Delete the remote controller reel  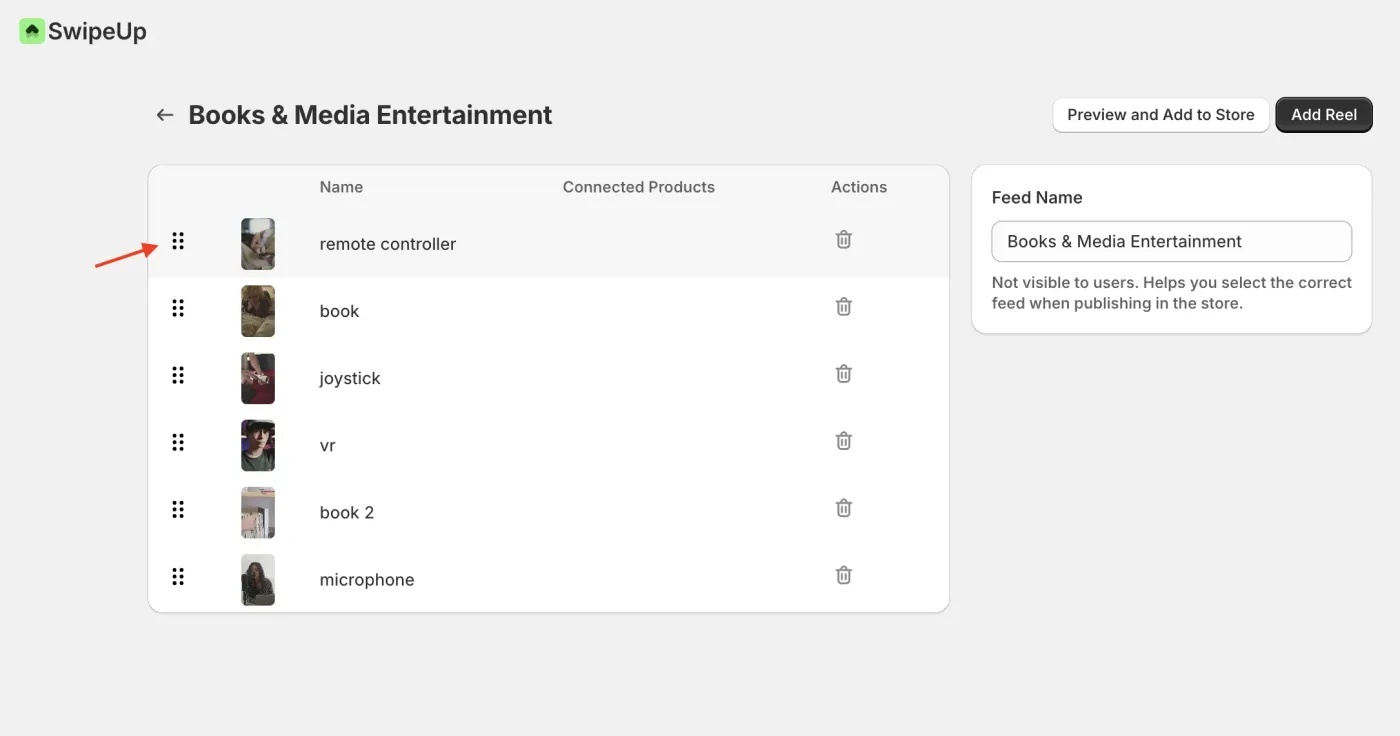844,240
